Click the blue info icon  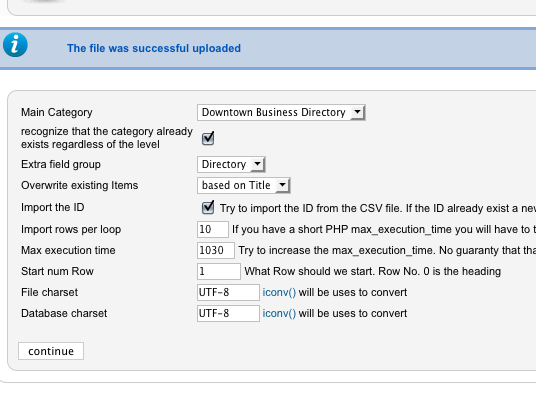(15, 45)
